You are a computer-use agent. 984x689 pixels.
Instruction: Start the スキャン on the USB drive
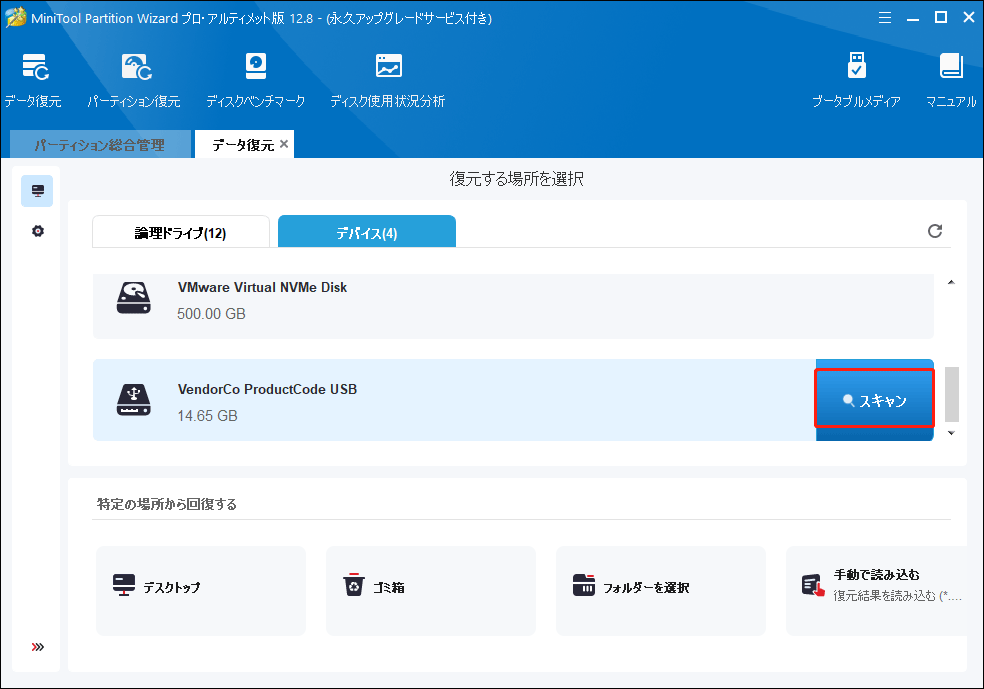pyautogui.click(x=874, y=399)
